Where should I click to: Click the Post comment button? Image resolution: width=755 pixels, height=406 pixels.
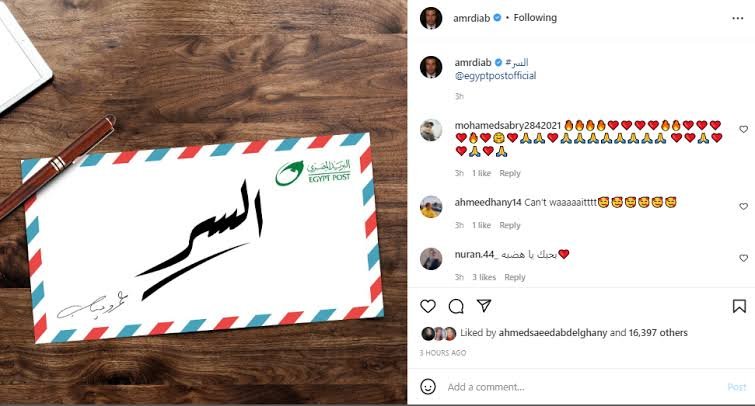point(737,387)
